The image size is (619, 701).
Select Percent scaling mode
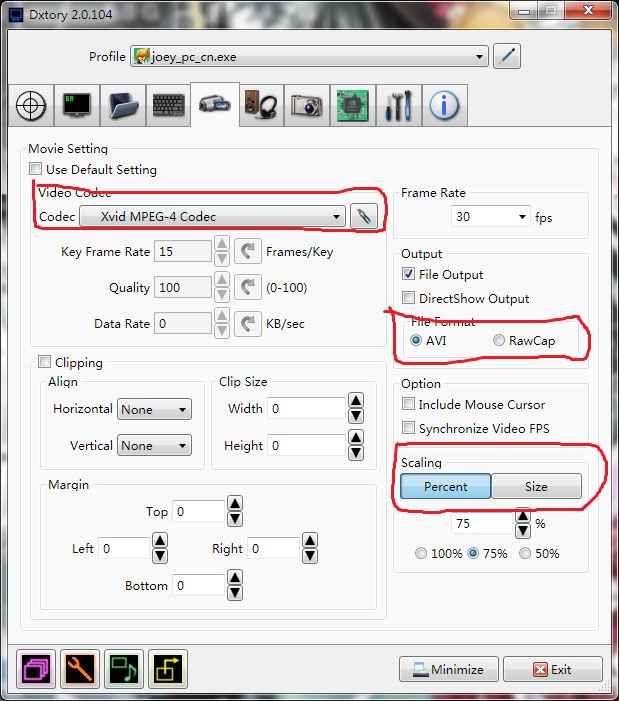(x=446, y=486)
